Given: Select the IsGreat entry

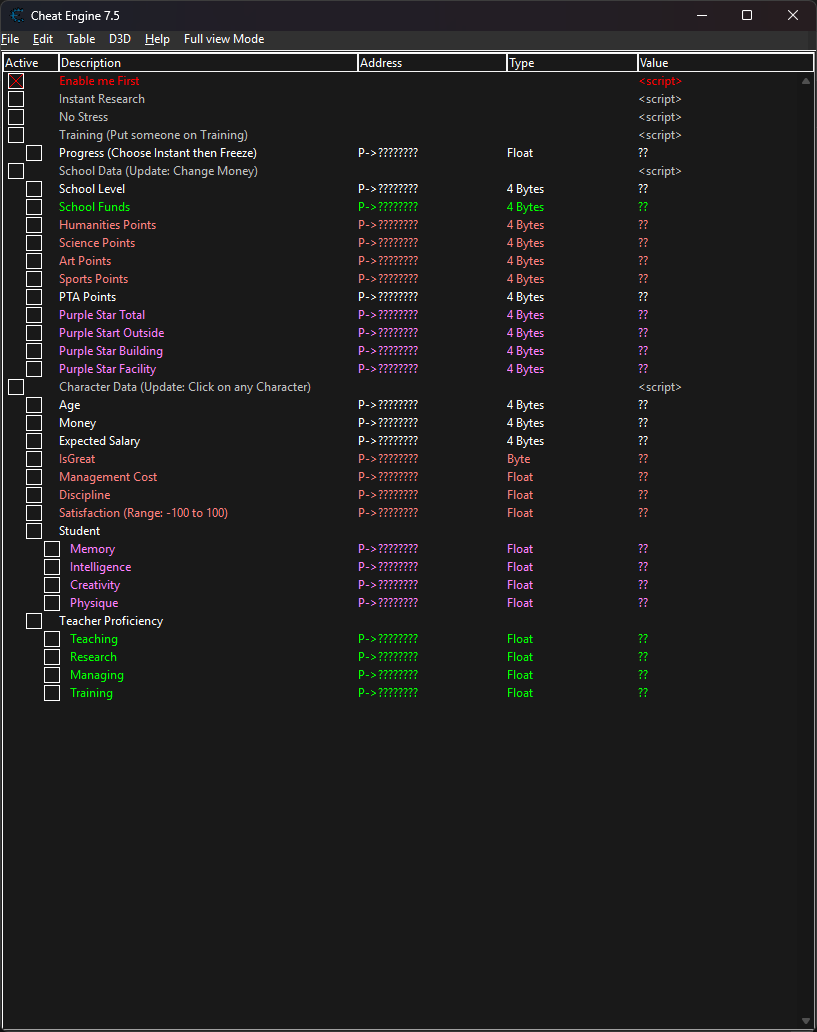Looking at the screenshot, I should coord(77,459).
